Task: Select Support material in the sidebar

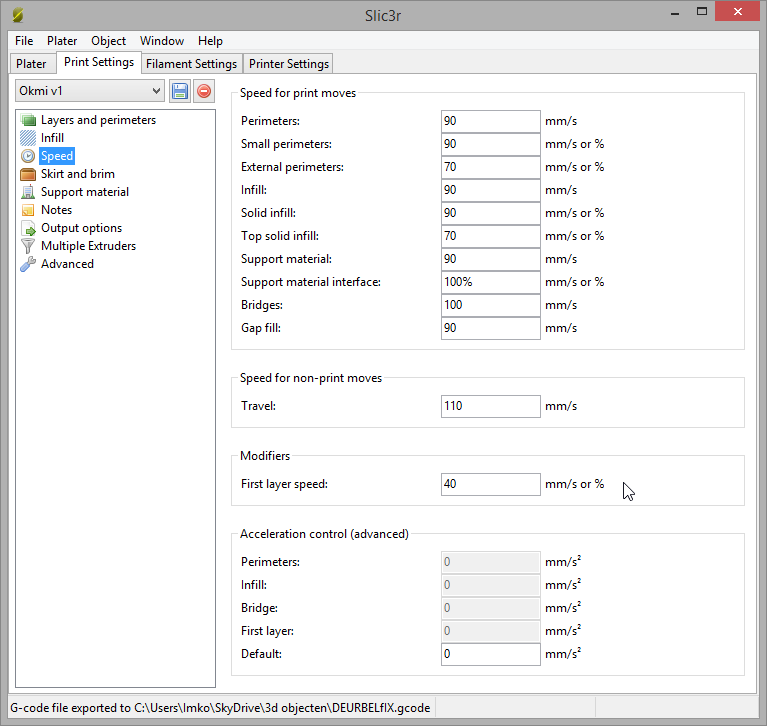Action: pos(84,192)
